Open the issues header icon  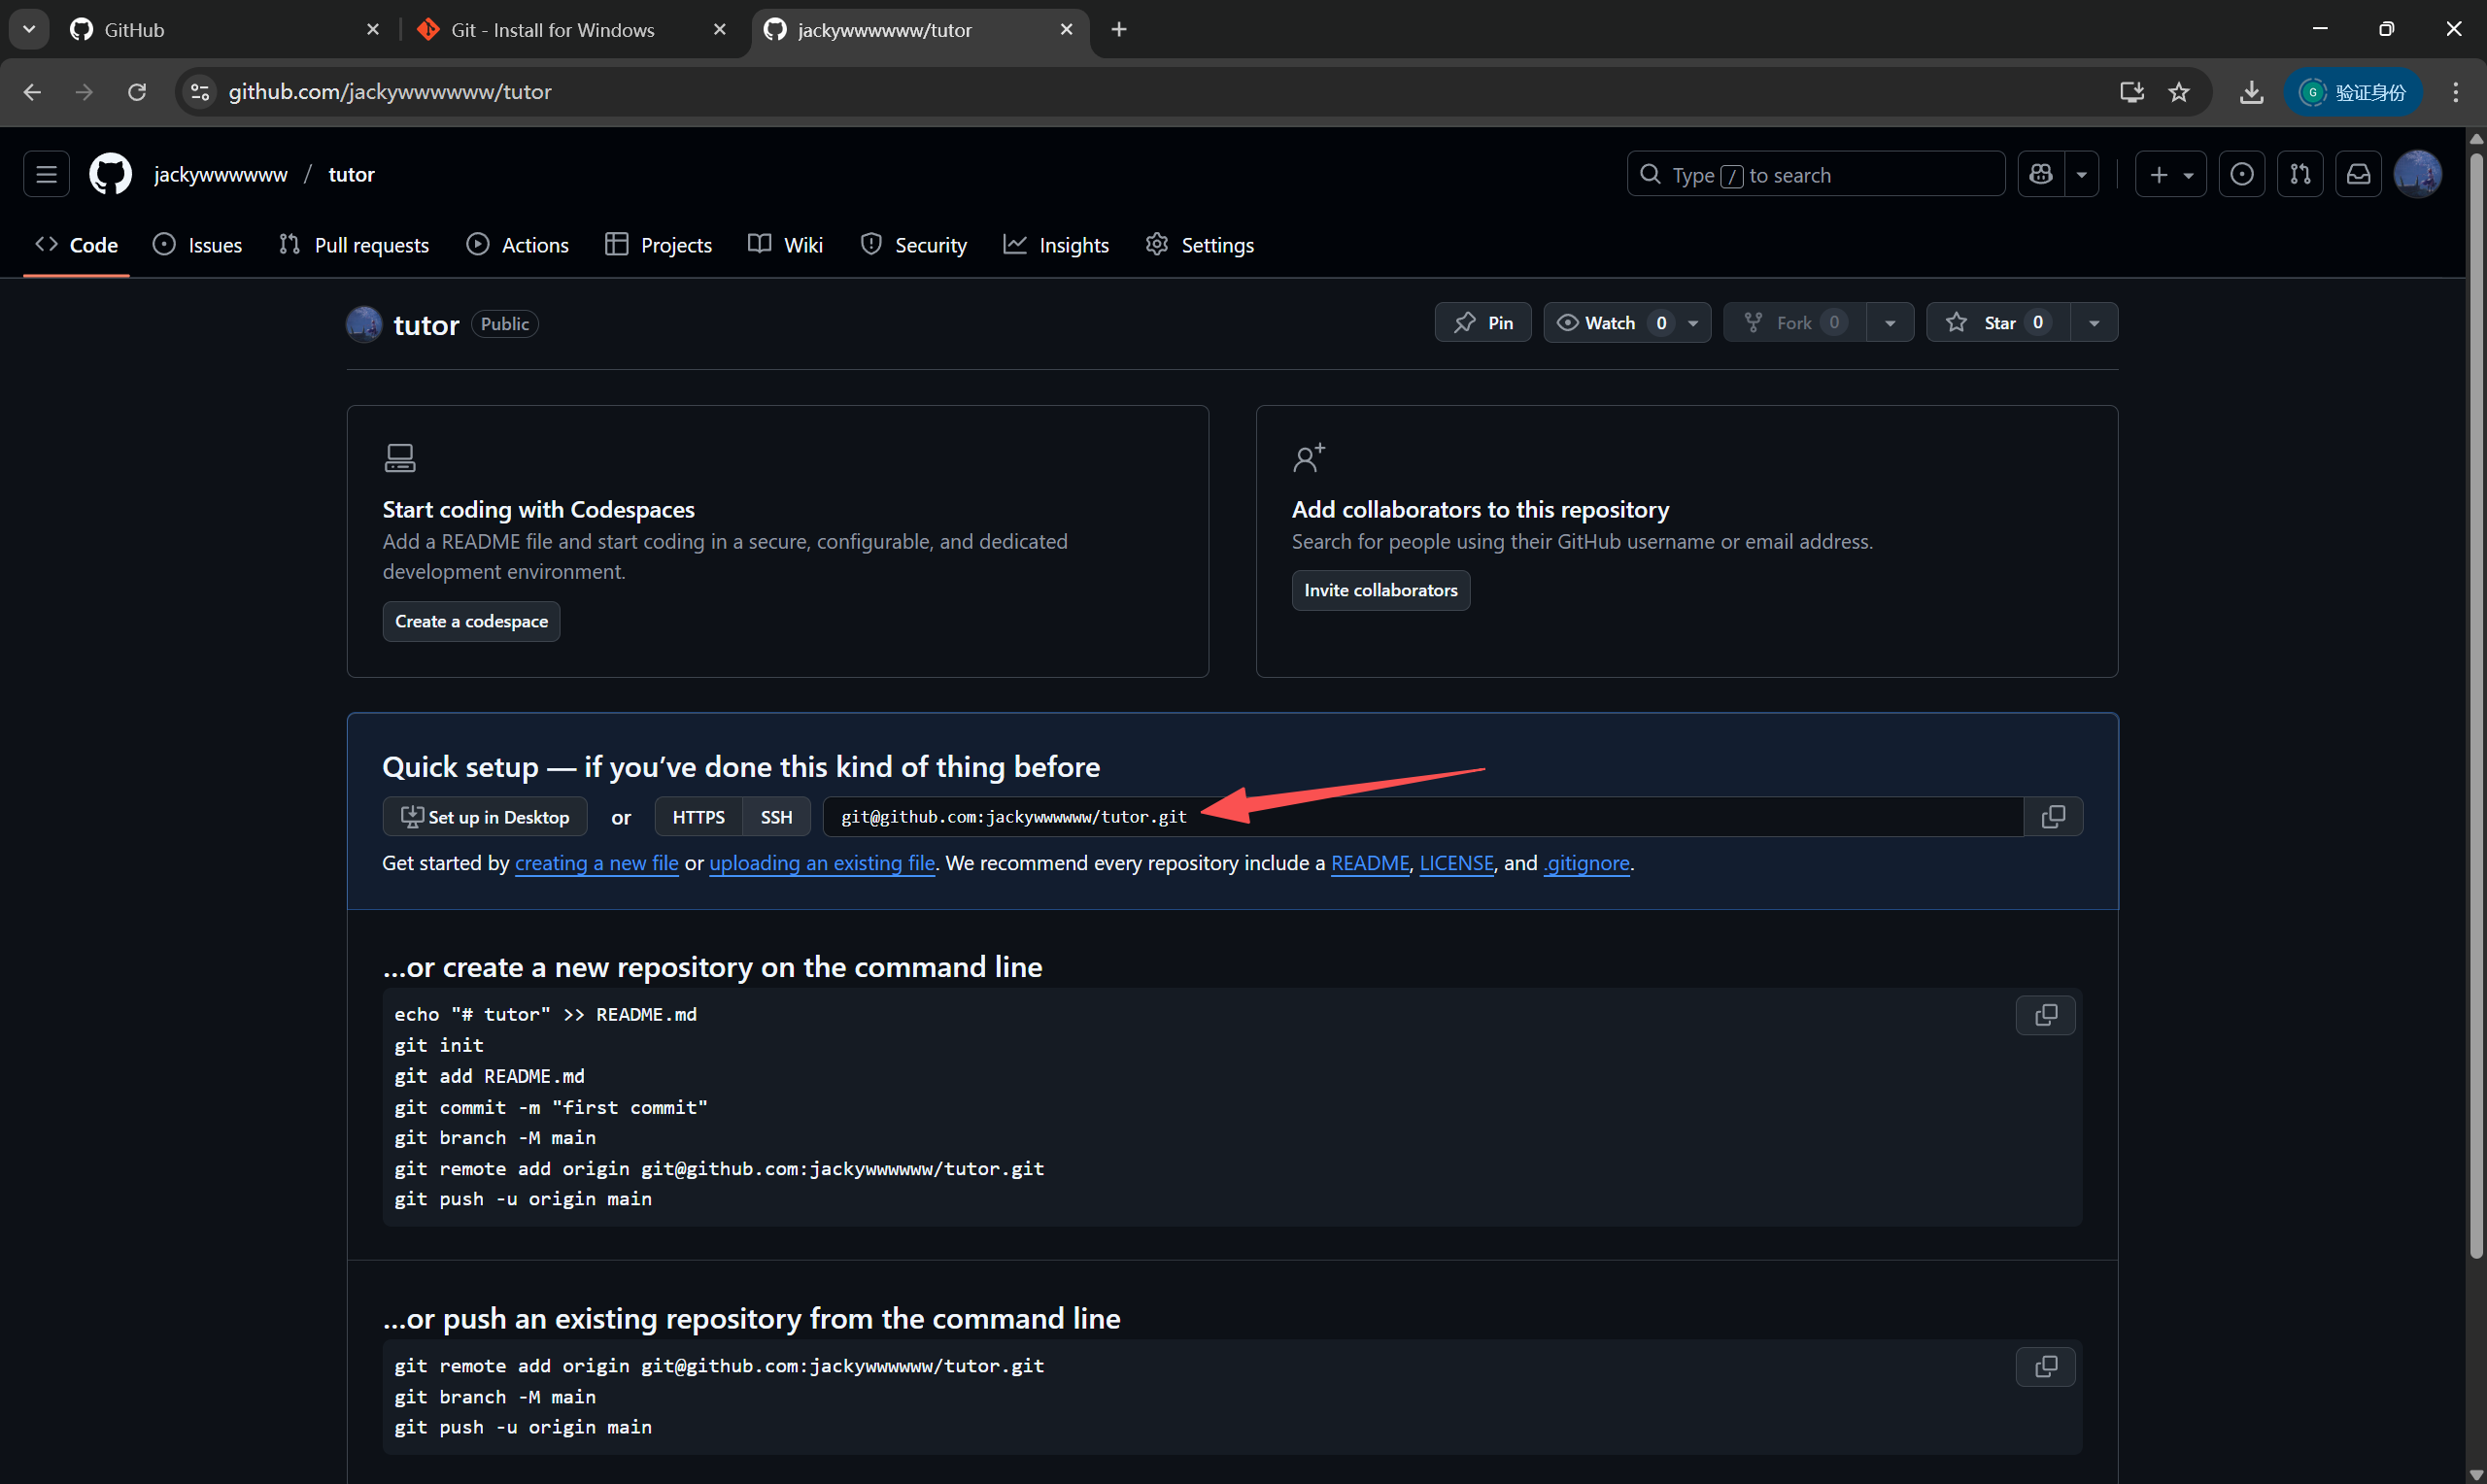pos(2242,174)
